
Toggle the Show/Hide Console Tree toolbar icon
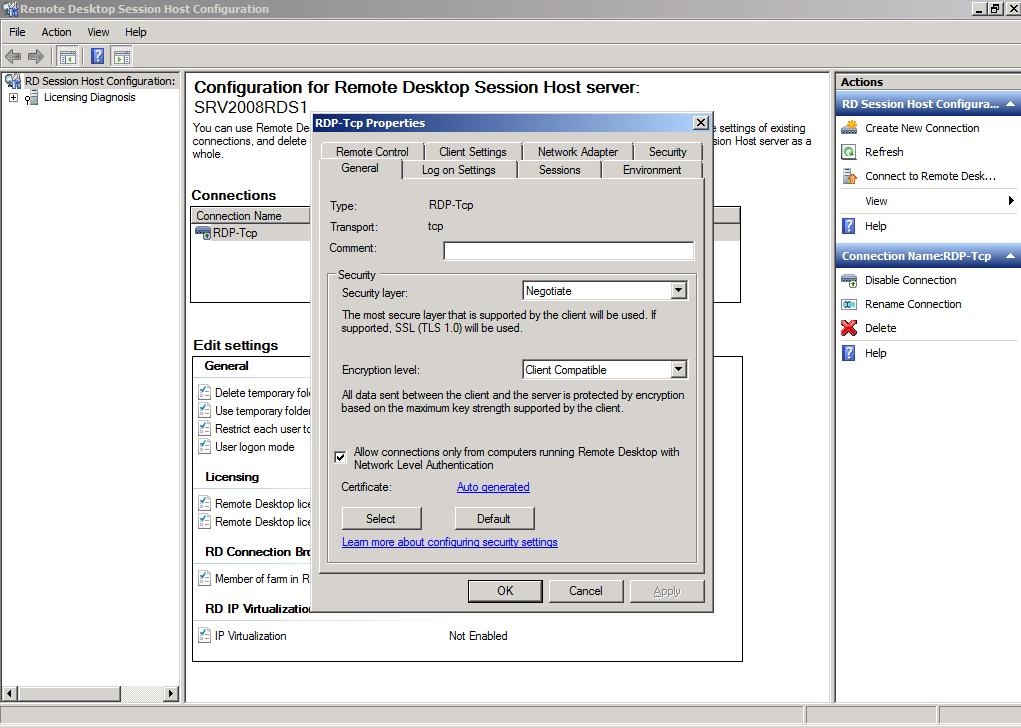(x=67, y=57)
